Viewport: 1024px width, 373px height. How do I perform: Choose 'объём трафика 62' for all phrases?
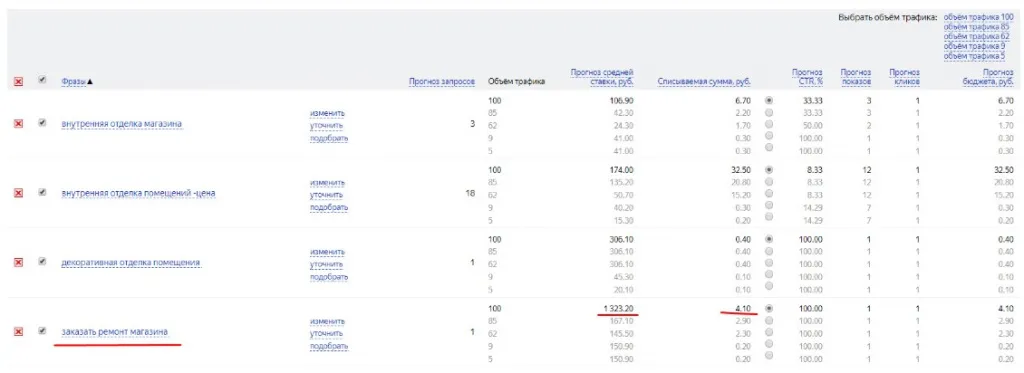point(976,37)
